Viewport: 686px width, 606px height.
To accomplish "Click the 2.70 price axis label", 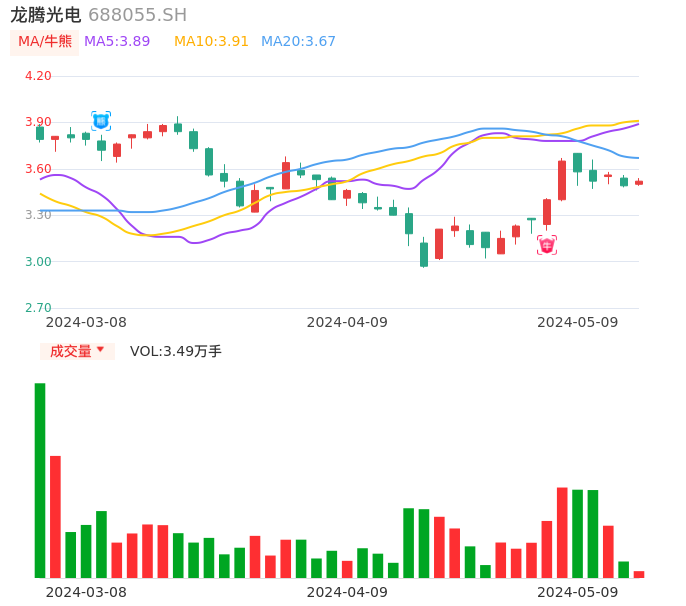I will pos(38,308).
